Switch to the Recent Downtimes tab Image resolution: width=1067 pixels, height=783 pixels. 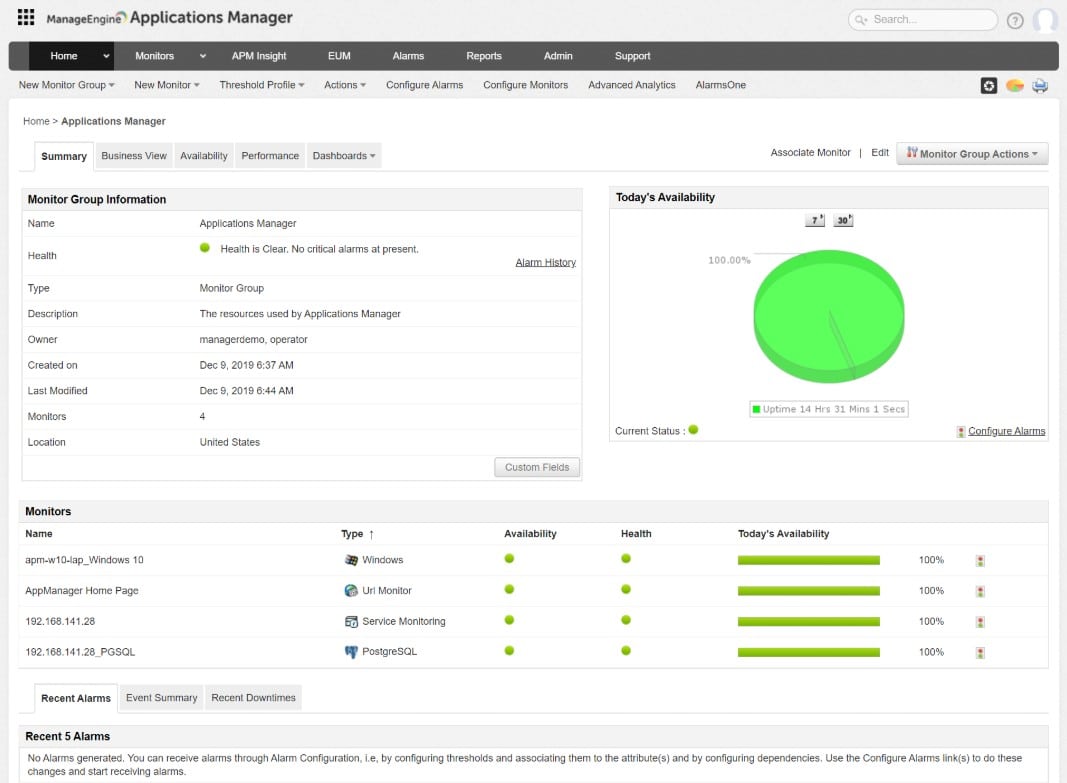(253, 698)
